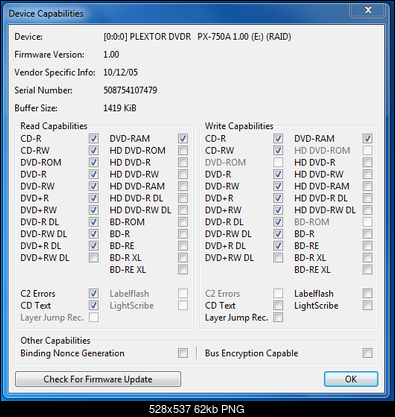395x417 pixels.
Task: Toggle DVD-R DL checkbox under Read Capabilities
Action: [94, 222]
